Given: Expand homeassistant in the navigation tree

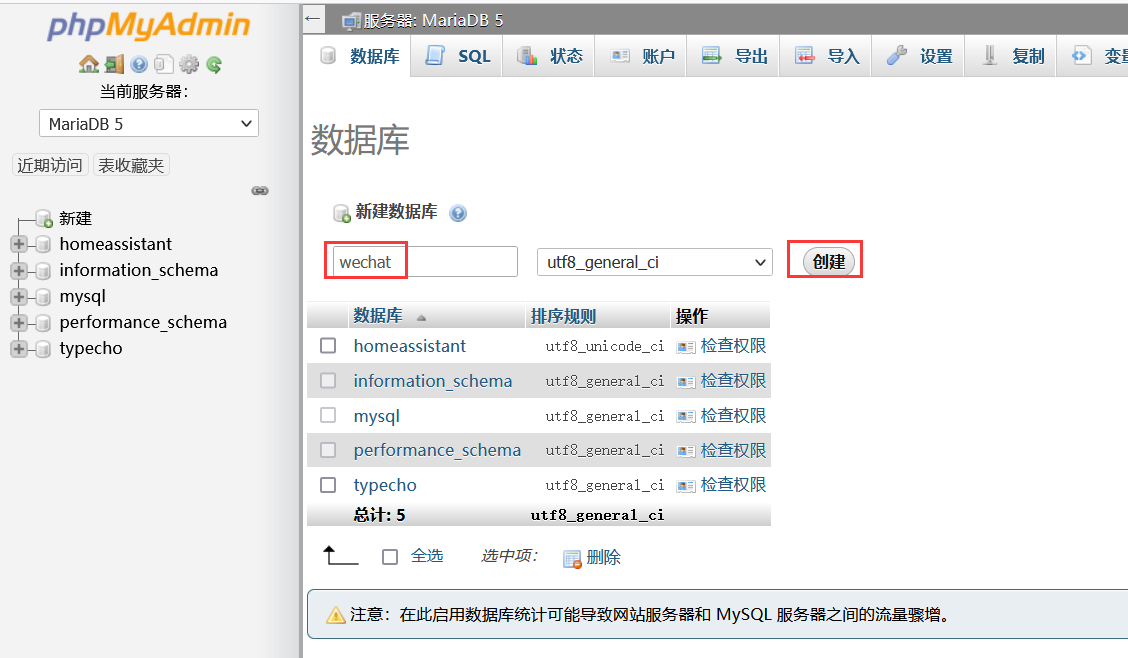Looking at the screenshot, I should point(19,245).
